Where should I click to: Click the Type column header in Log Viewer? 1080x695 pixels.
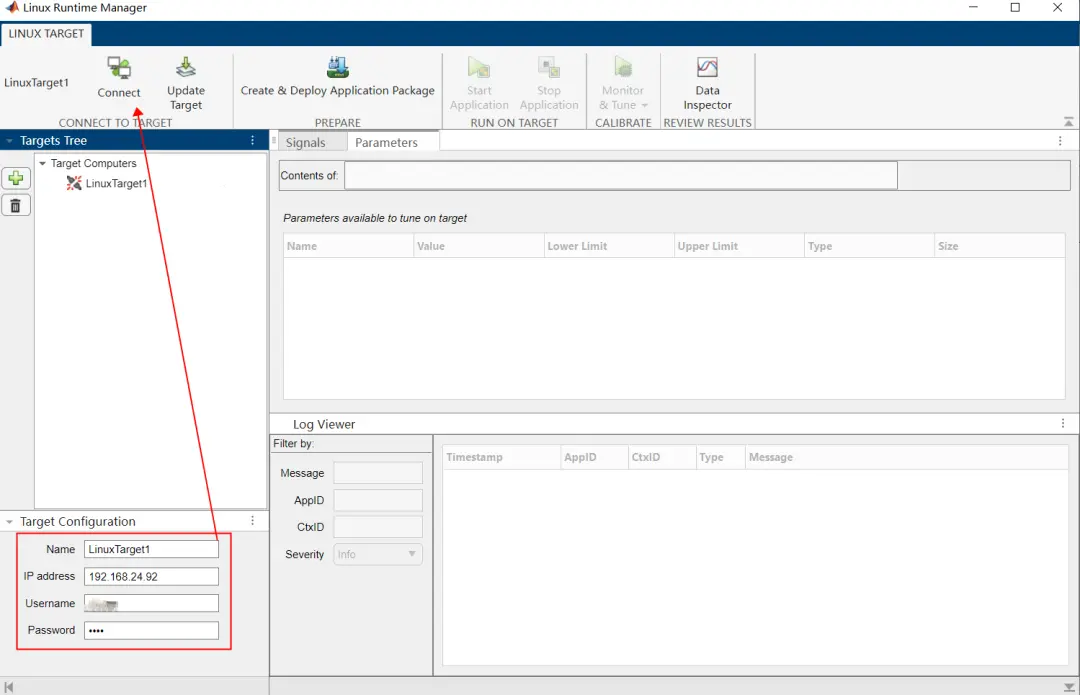(720, 457)
